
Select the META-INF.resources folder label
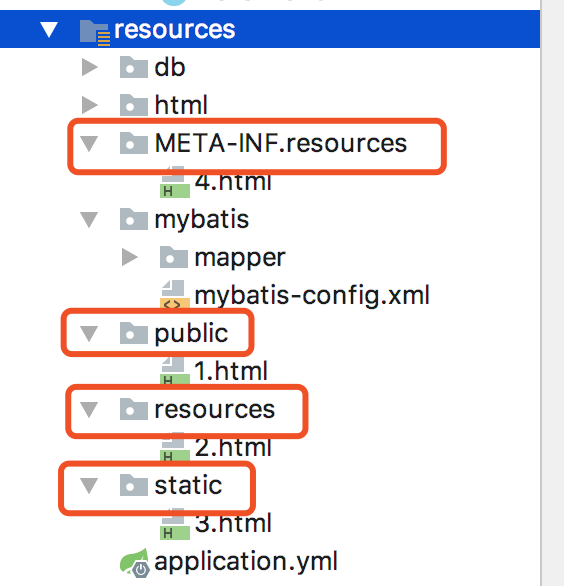point(280,143)
